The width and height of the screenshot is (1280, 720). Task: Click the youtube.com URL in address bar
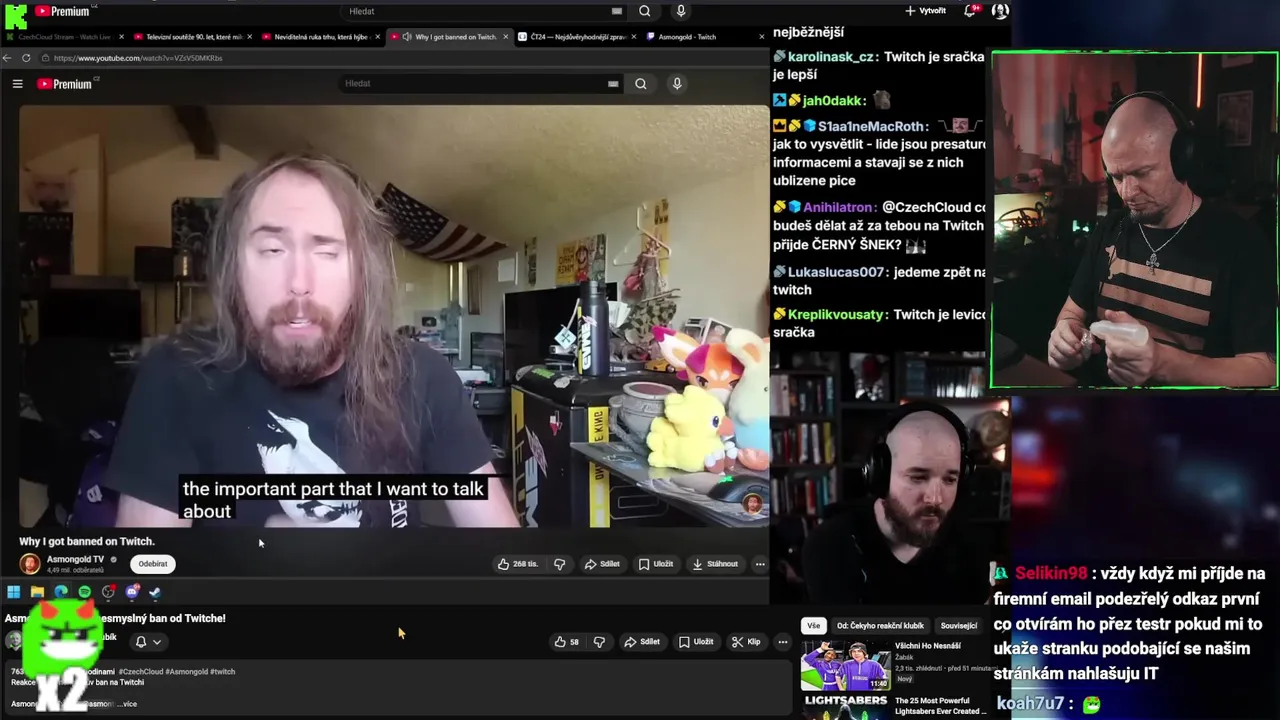click(138, 58)
